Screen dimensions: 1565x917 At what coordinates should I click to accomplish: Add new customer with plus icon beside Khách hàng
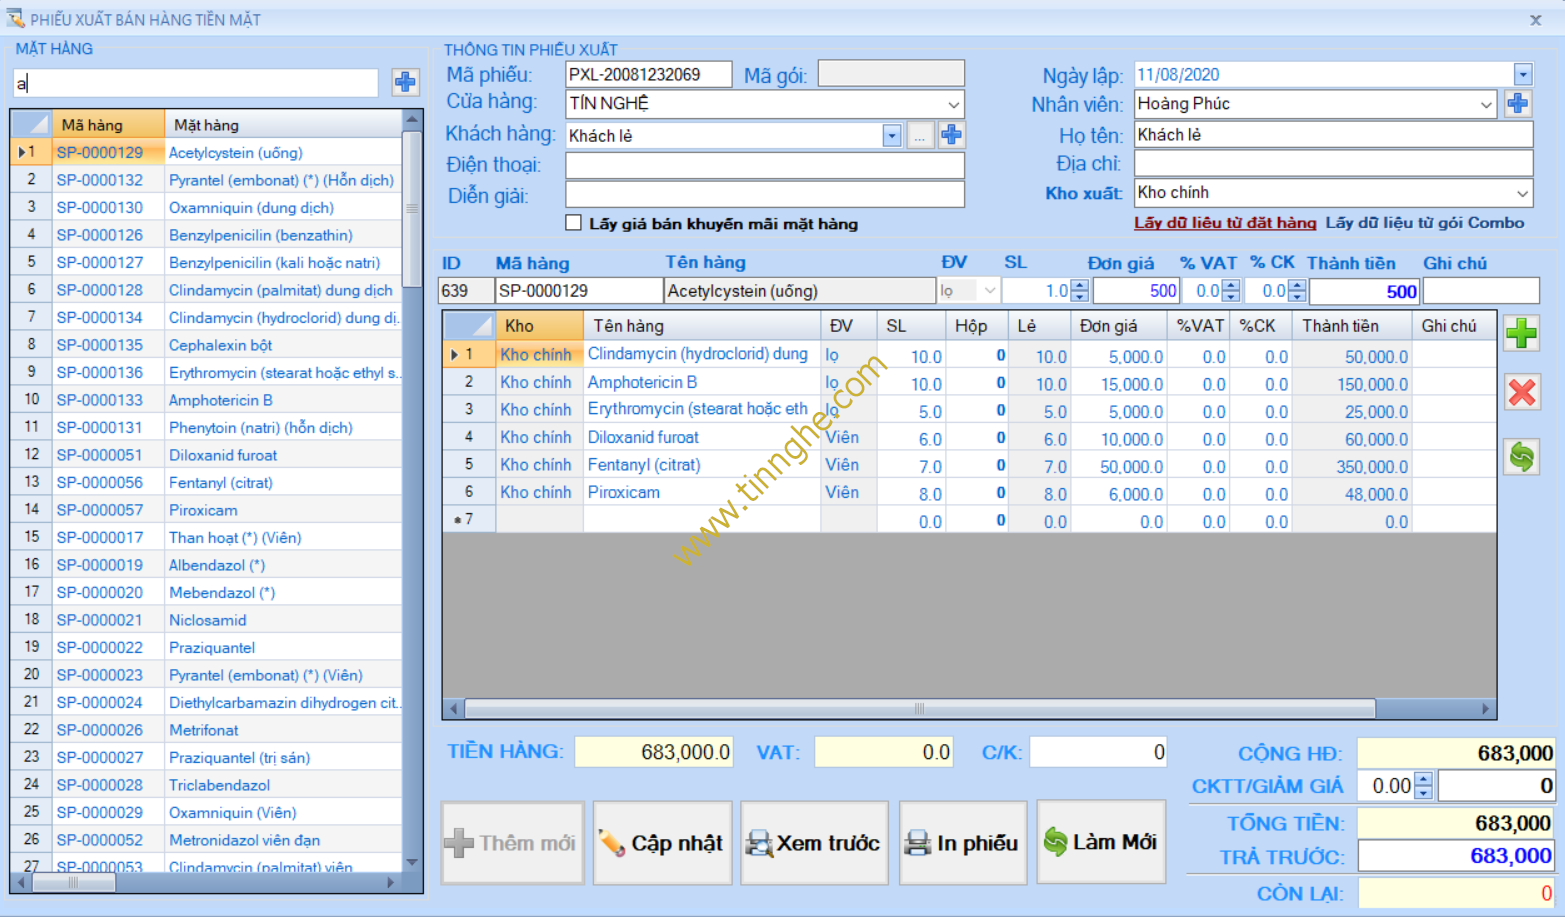click(951, 135)
